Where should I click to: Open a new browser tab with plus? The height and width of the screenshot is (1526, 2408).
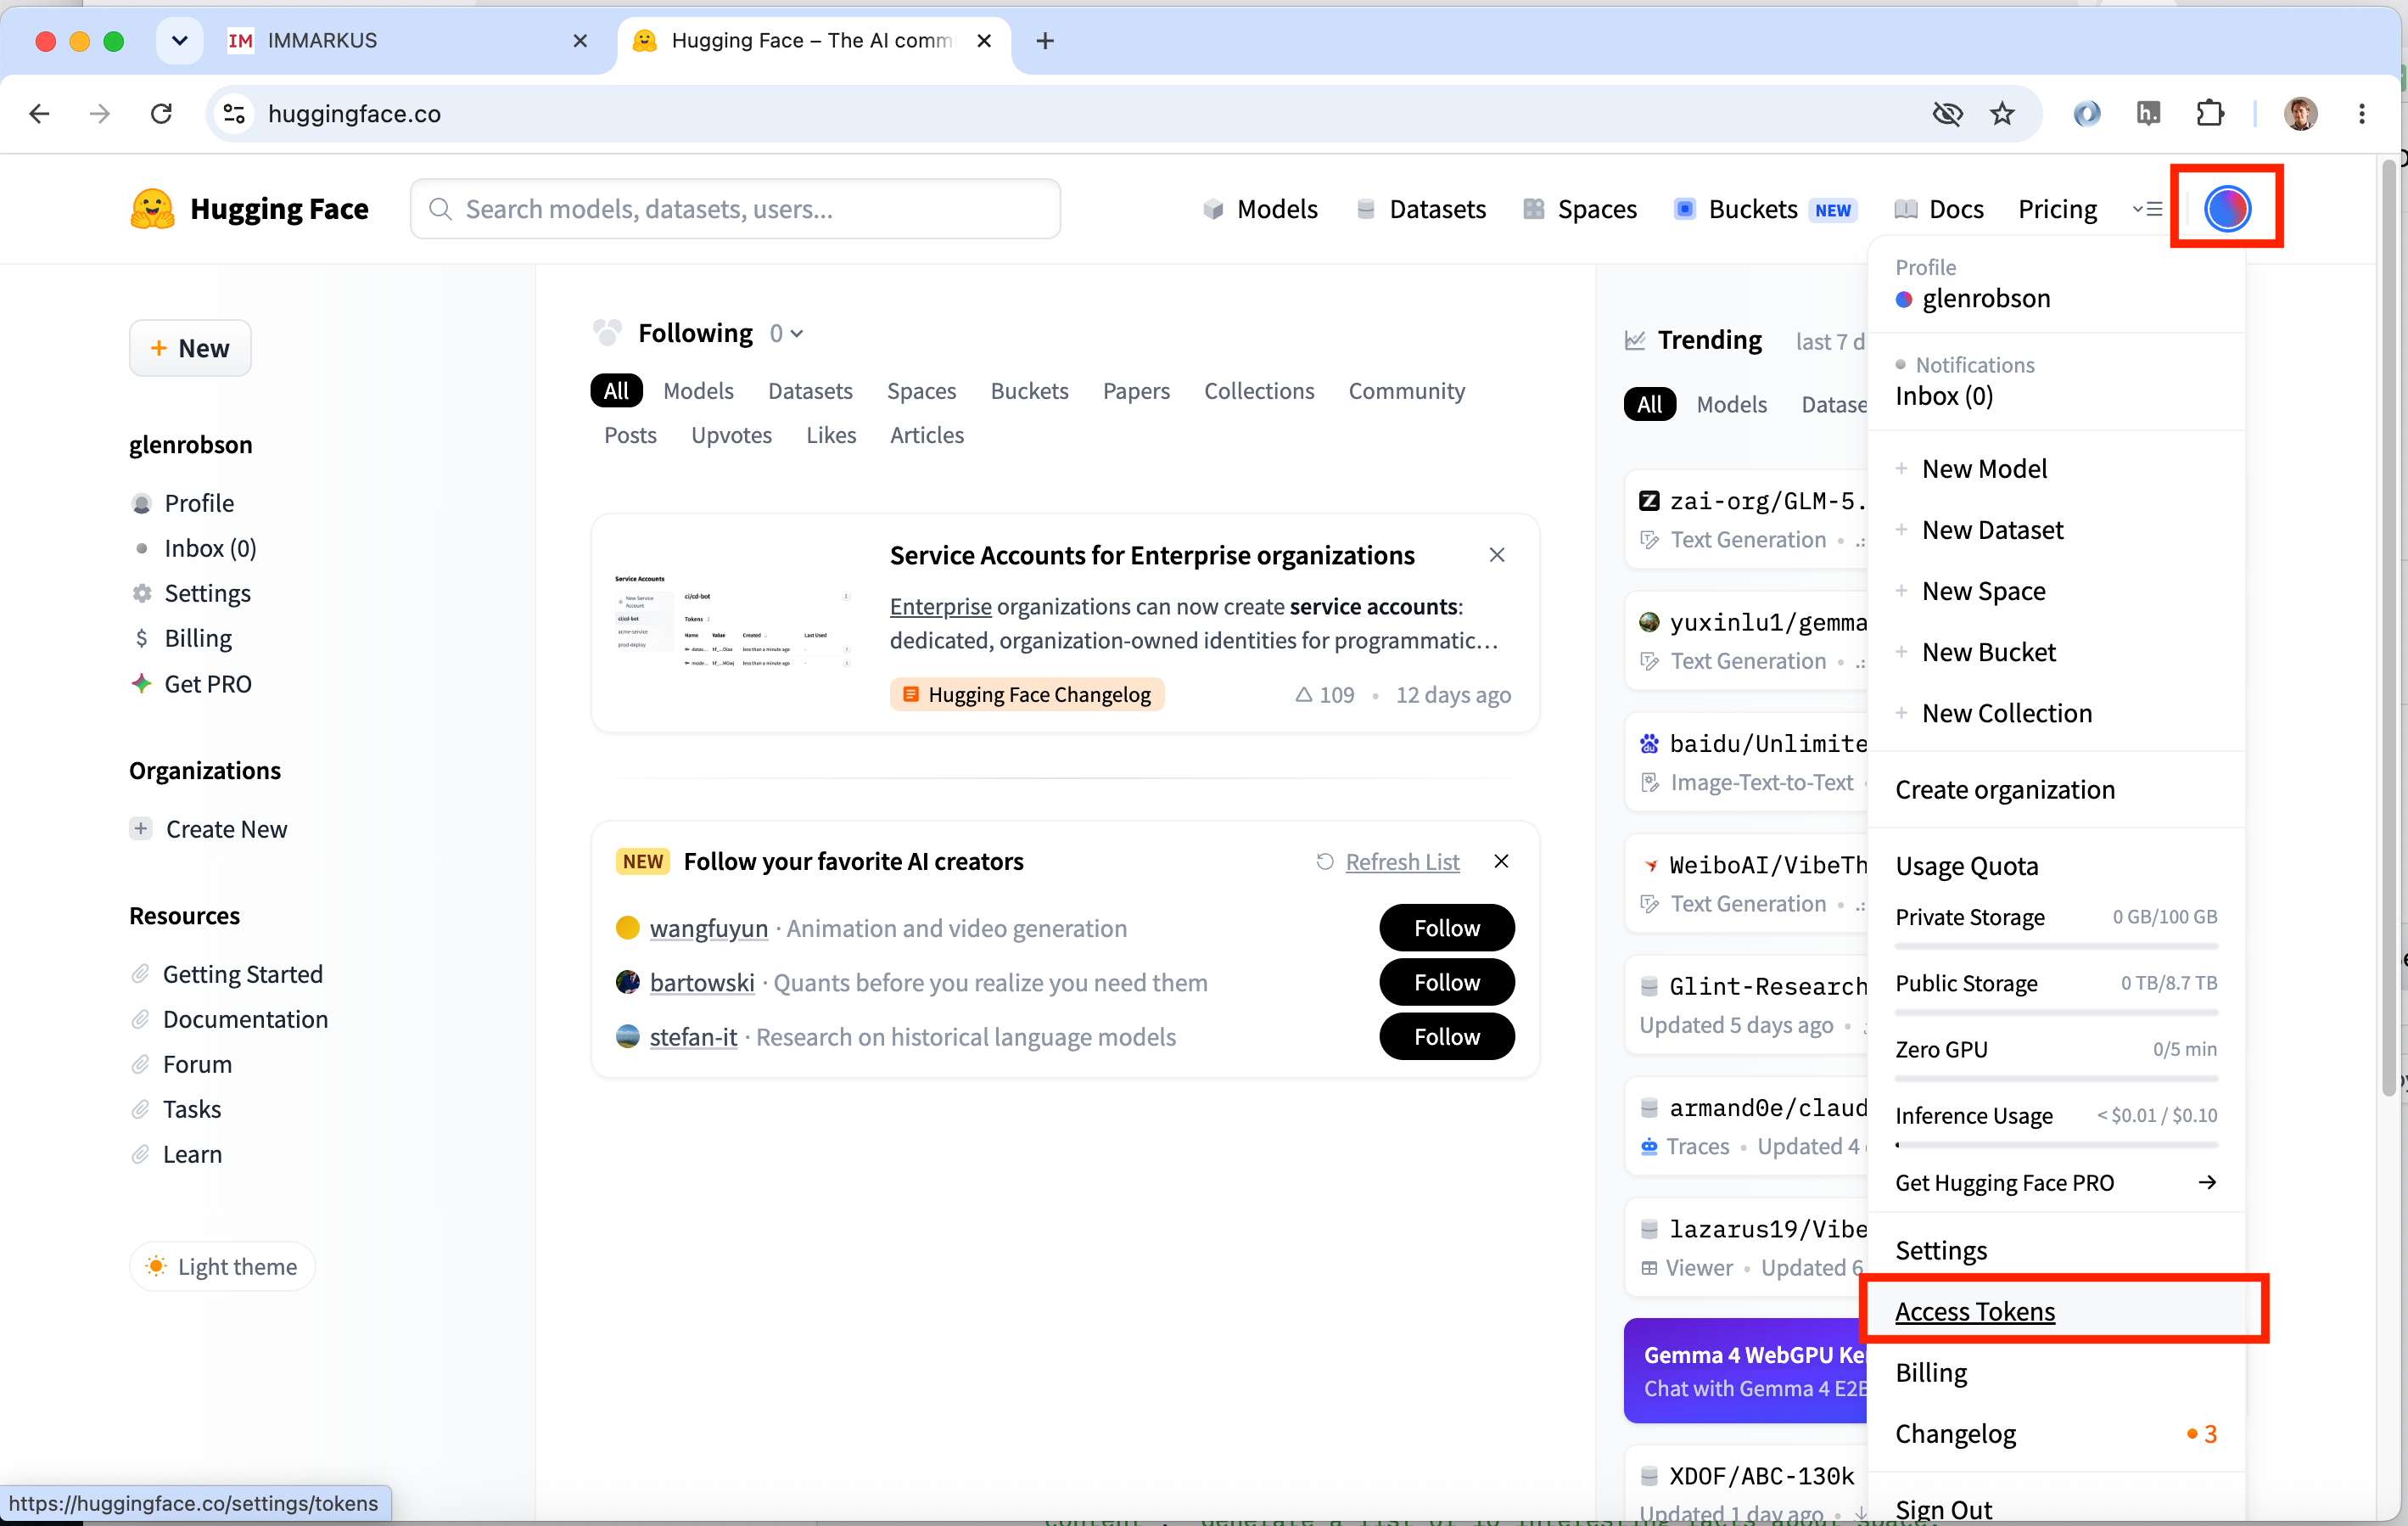1045,40
